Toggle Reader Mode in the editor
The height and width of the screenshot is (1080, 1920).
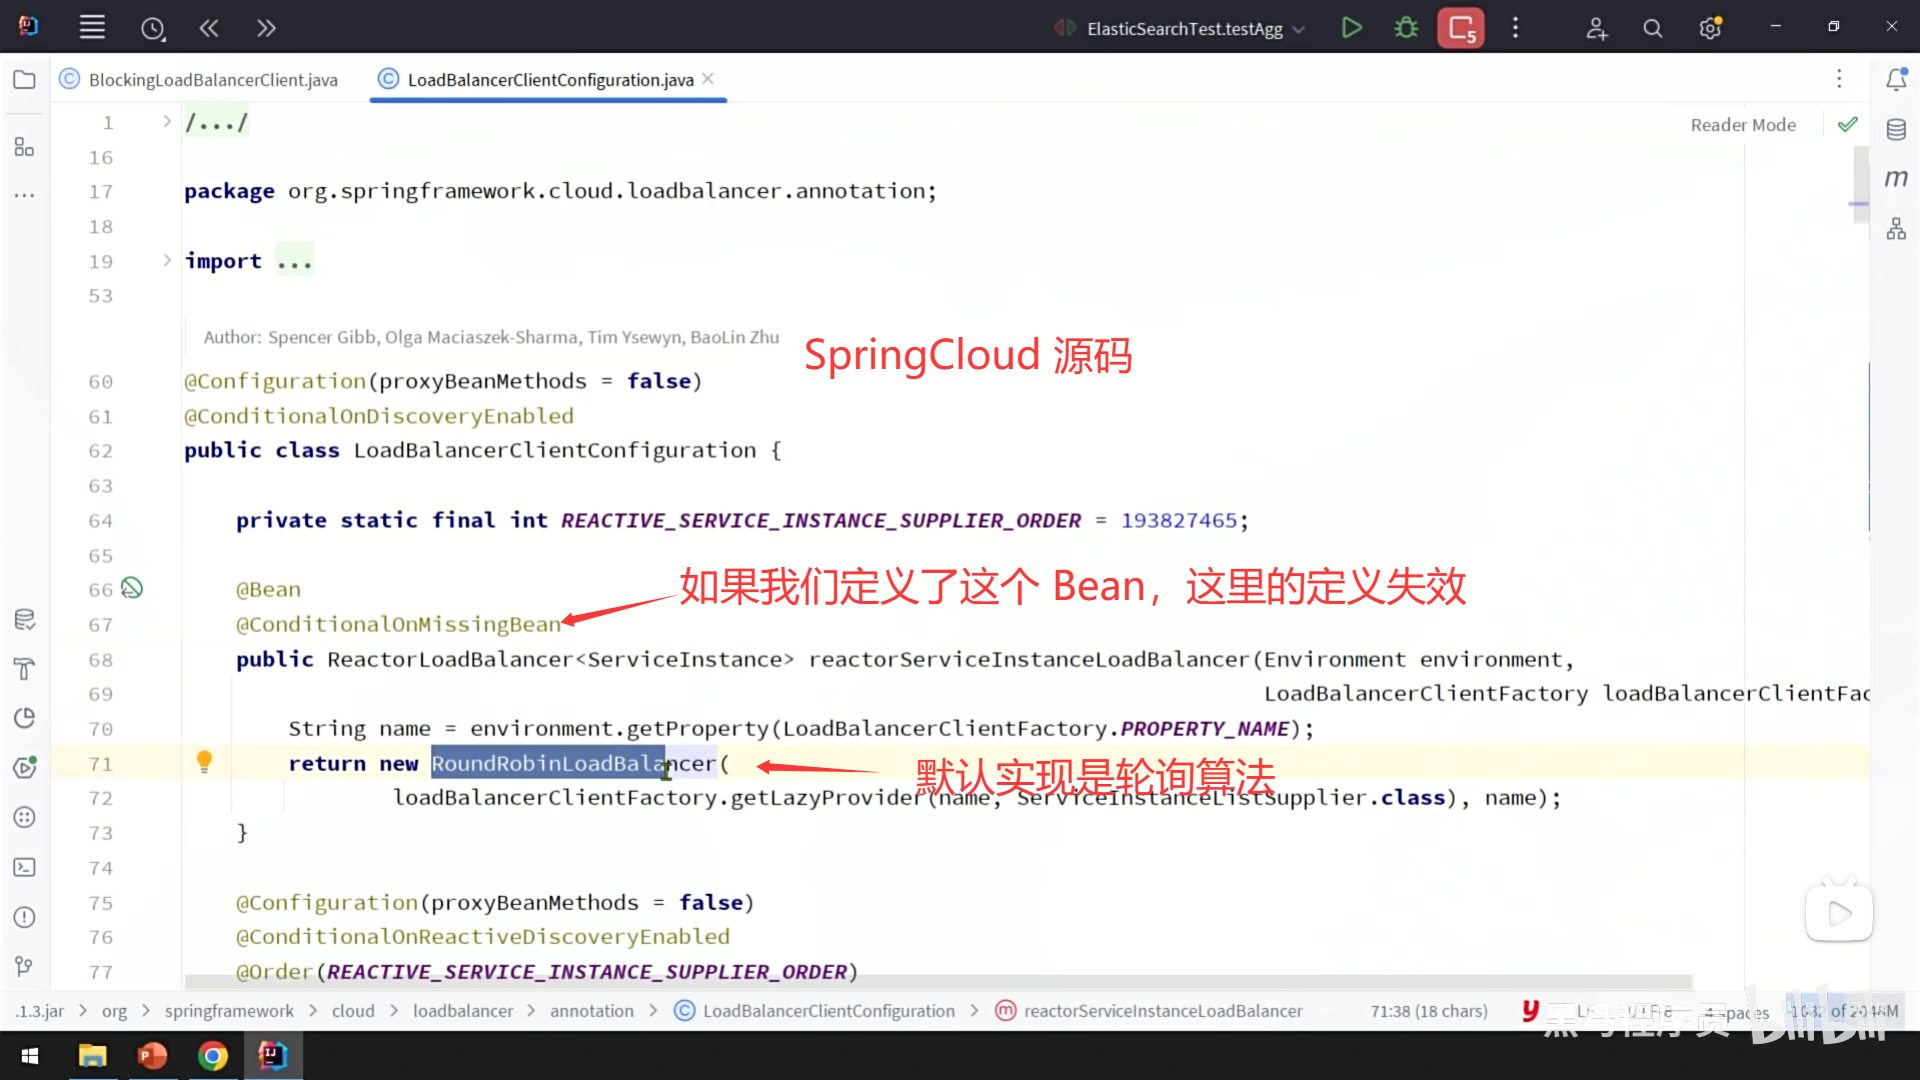click(1743, 125)
